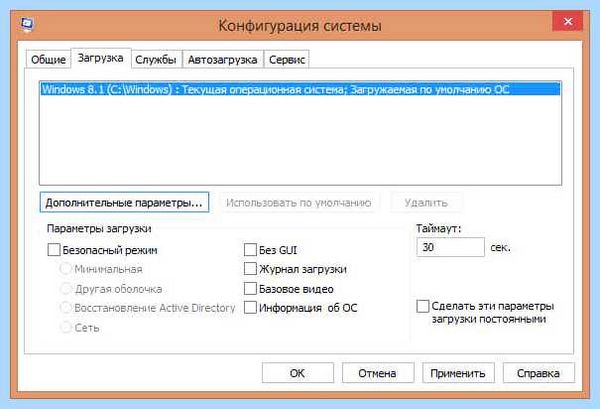Choose the Минимальная radio option

(x=65, y=269)
